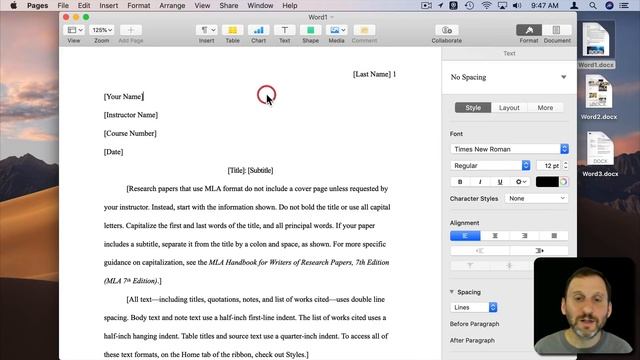Open the Notification Center icon
Viewport: 640px width, 360px height.
coord(624,6)
